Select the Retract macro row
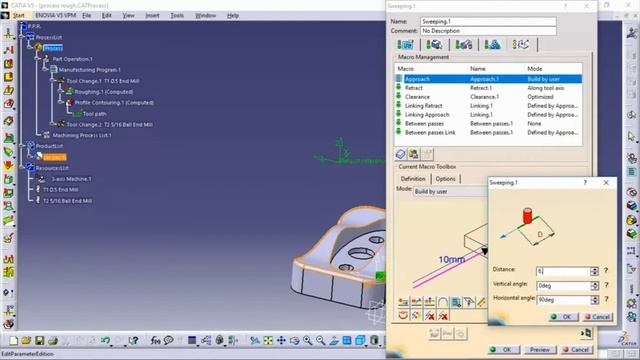Viewport: 640px width, 360px height. [x=488, y=88]
